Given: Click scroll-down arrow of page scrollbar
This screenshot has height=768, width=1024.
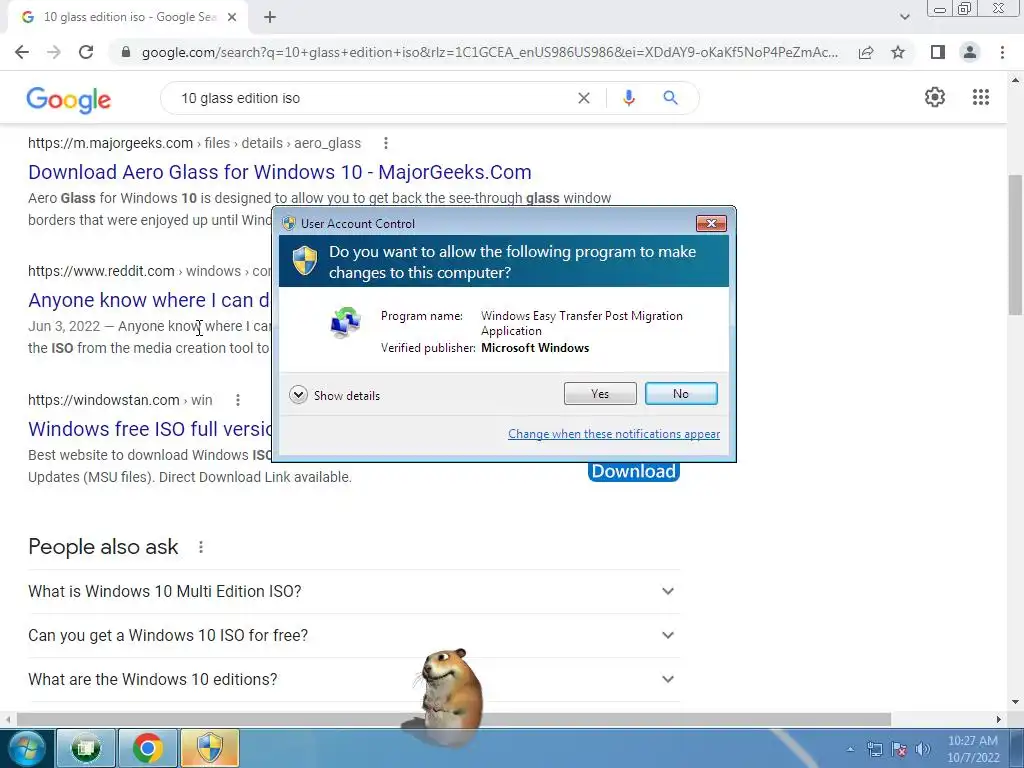Looking at the screenshot, I should pos(1015,702).
